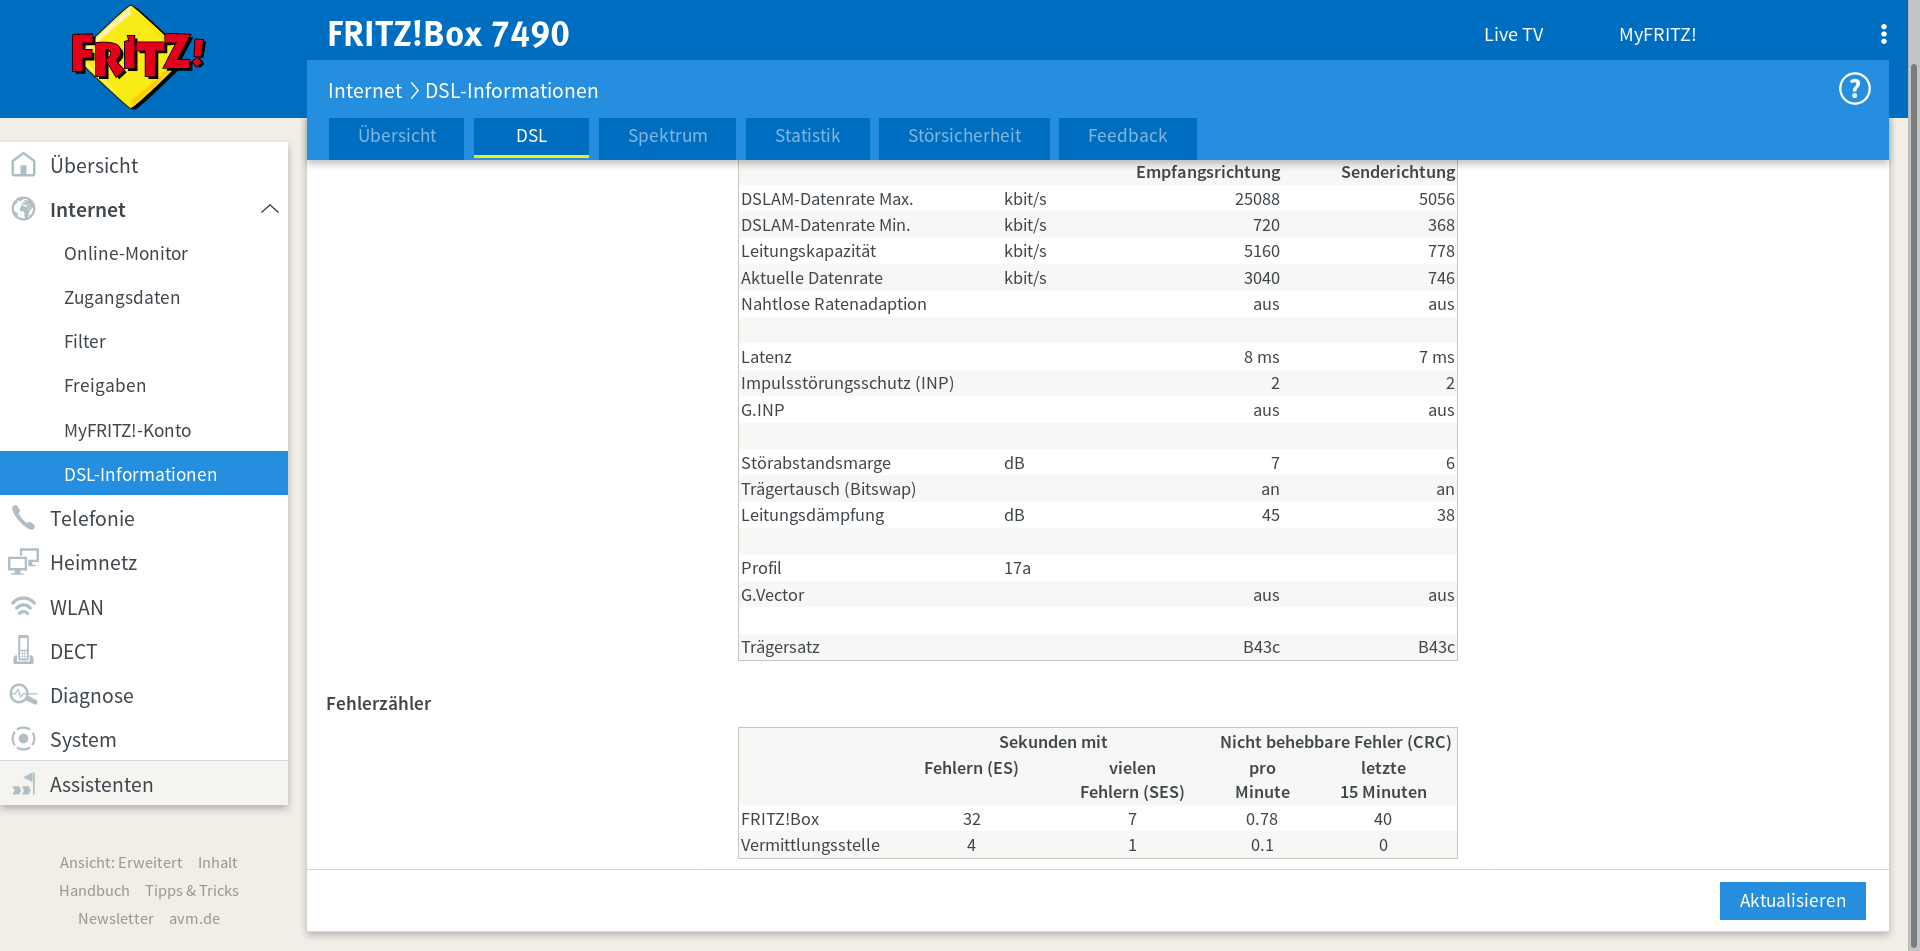Click the Aktualisieren button

(1792, 901)
